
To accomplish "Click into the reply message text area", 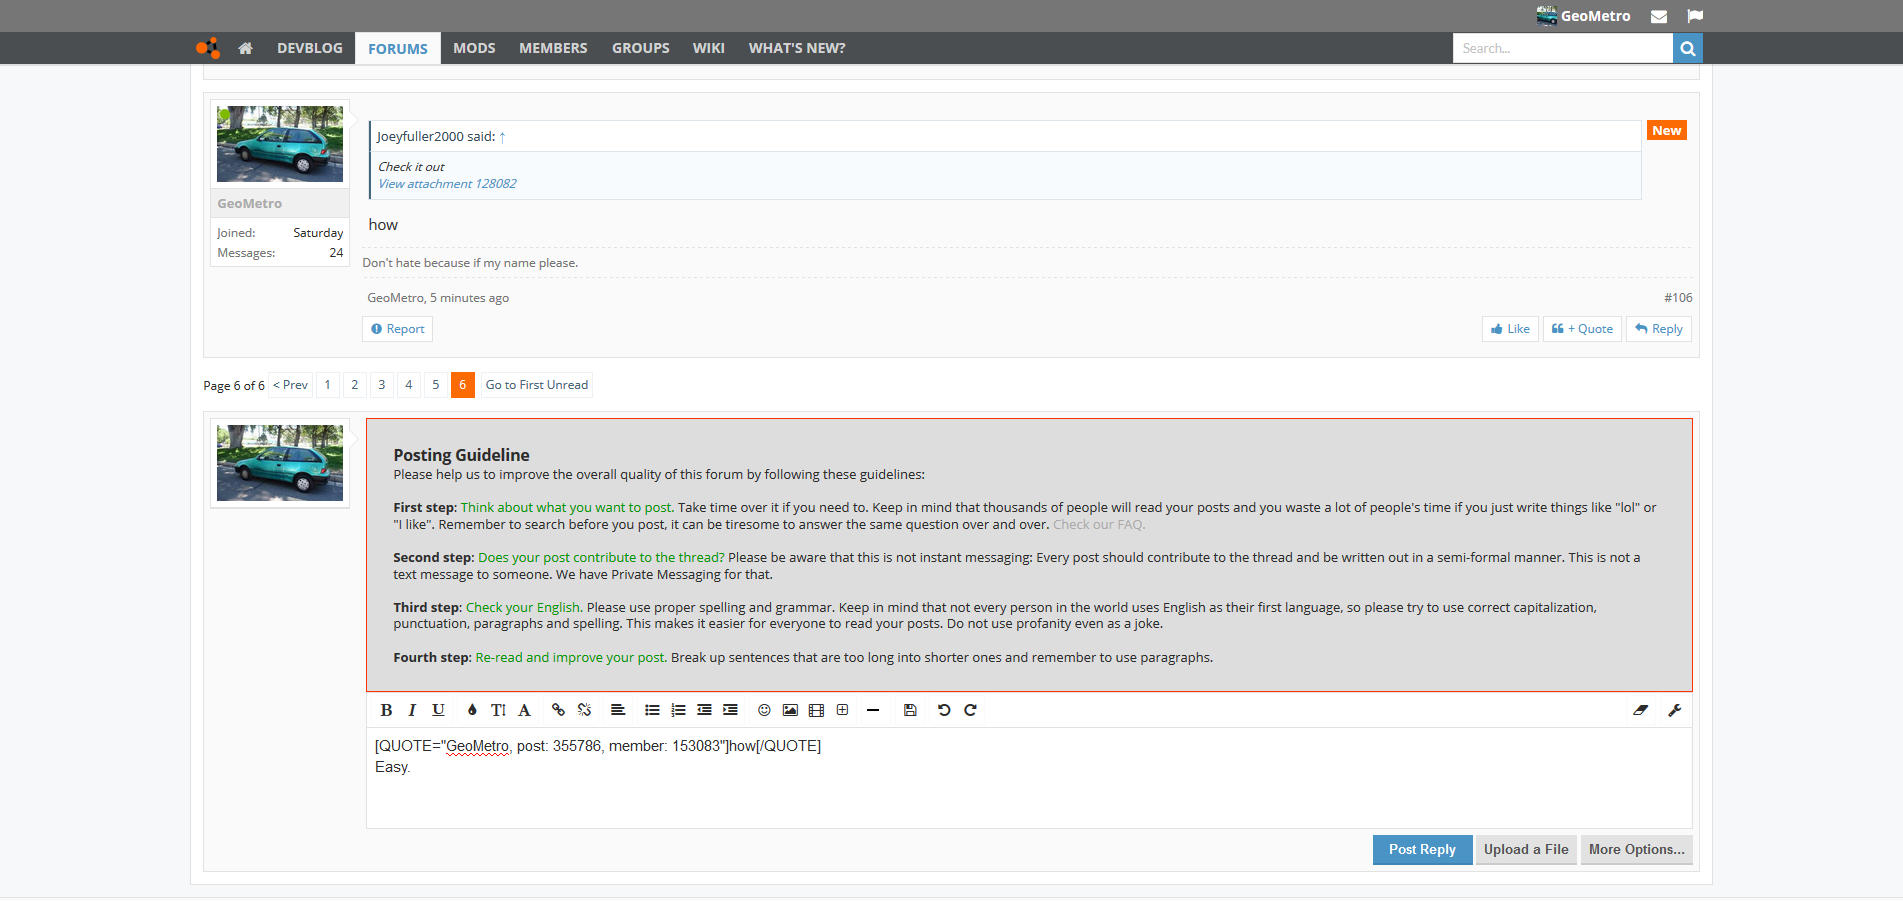I will pos(1029,778).
